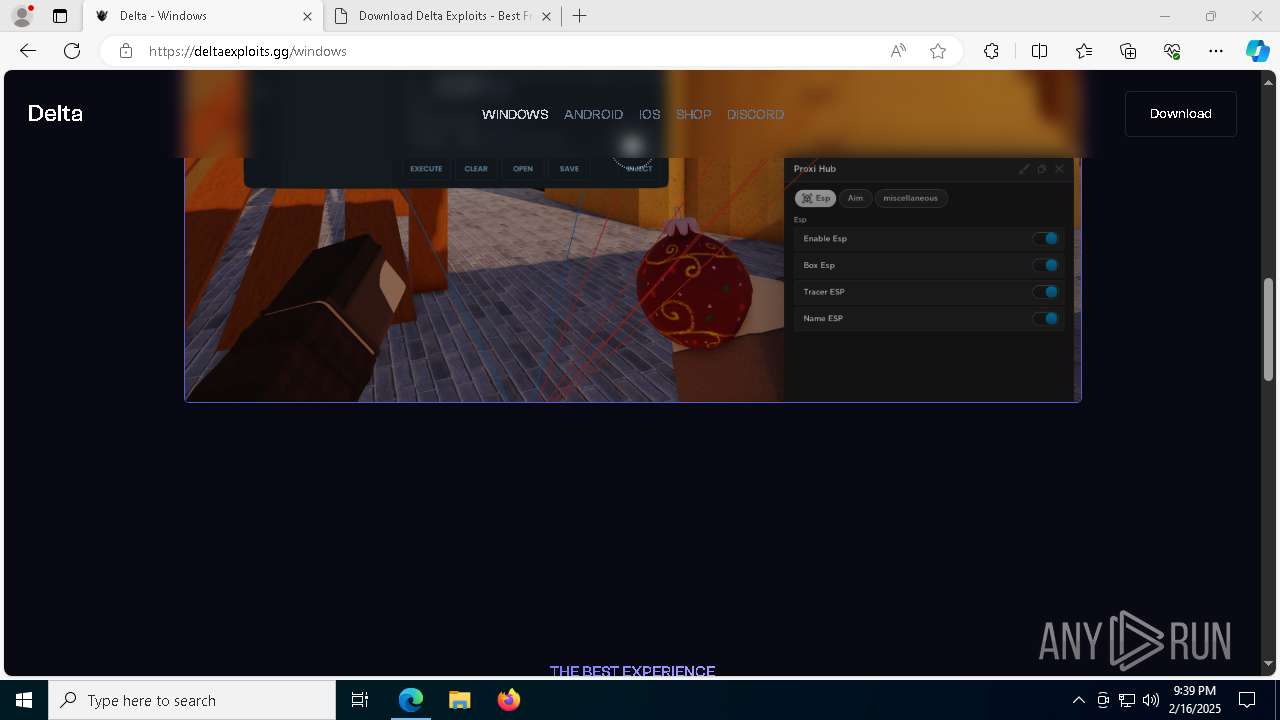1280x720 pixels.
Task: Open the browser Extensions icon
Action: pyautogui.click(x=991, y=51)
